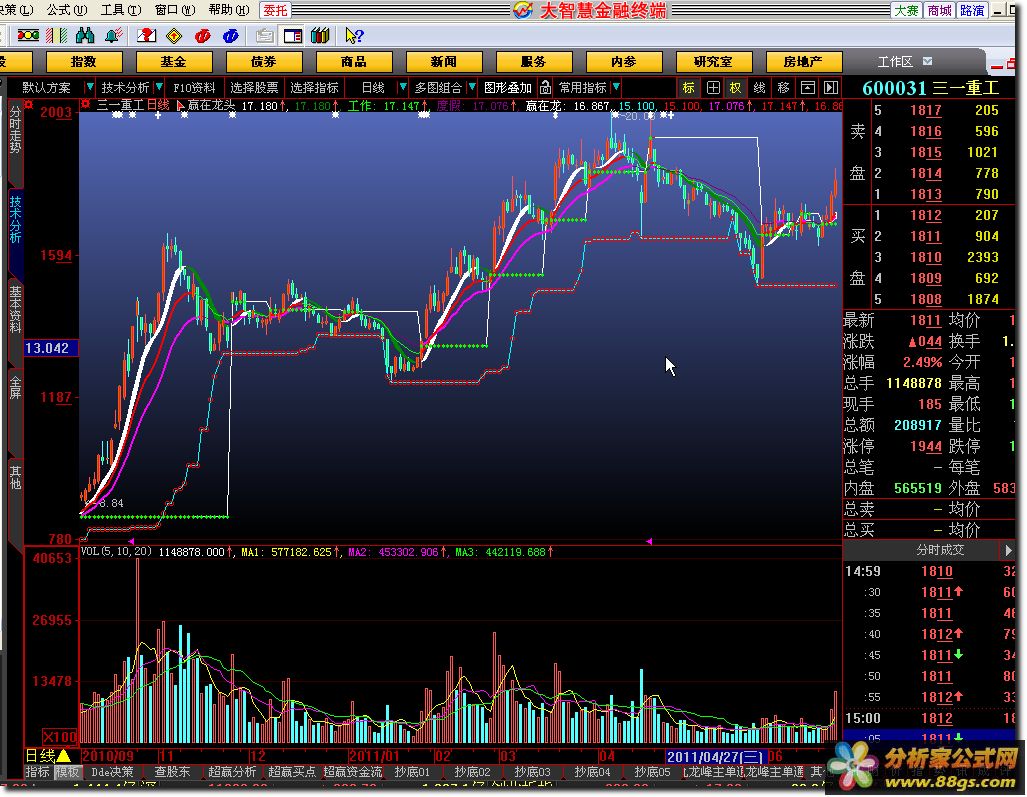1027x797 pixels.
Task: Click the 商品 category button
Action: point(354,62)
